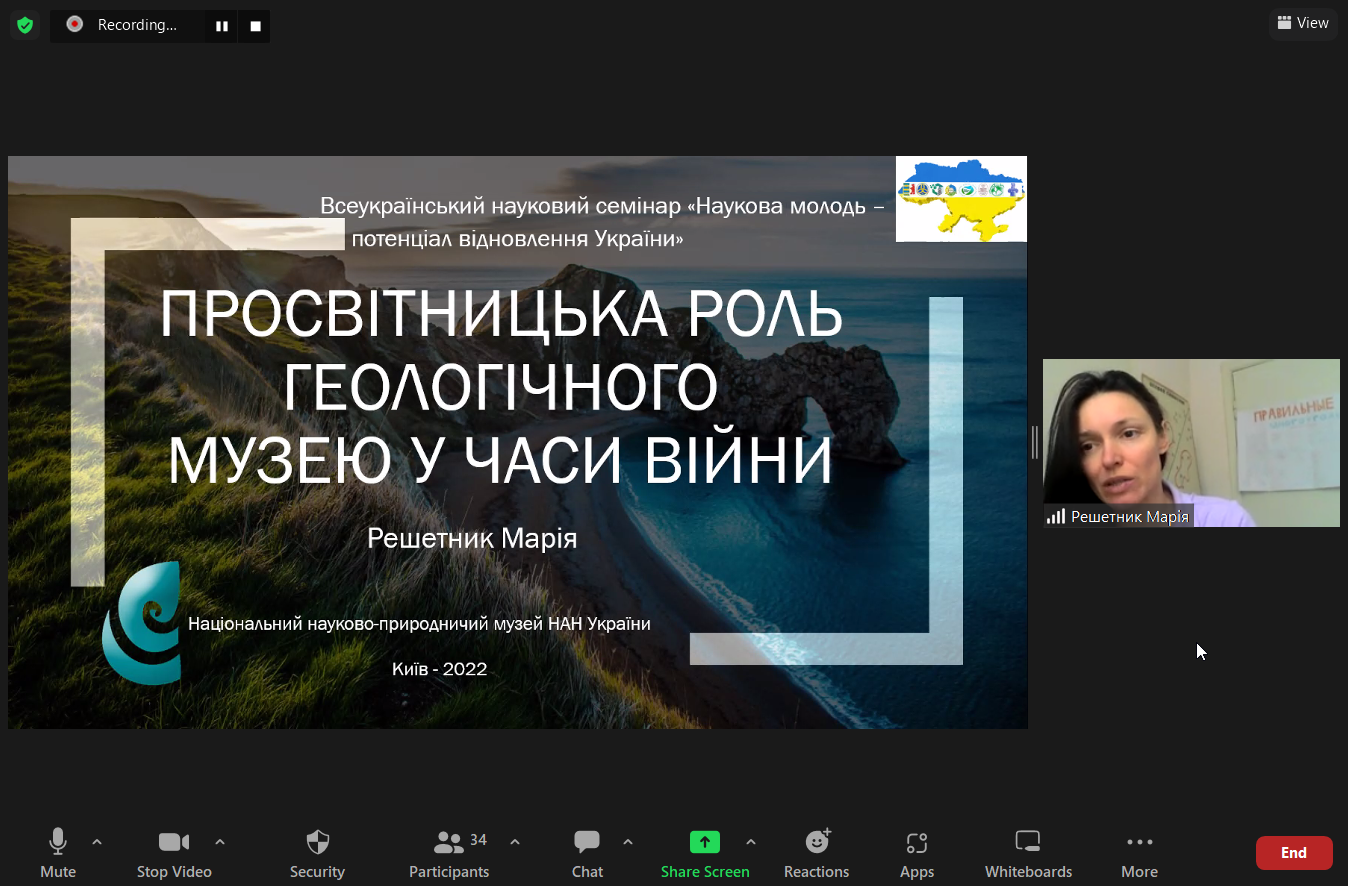Stop the recording
The width and height of the screenshot is (1348, 886).
pos(255,26)
